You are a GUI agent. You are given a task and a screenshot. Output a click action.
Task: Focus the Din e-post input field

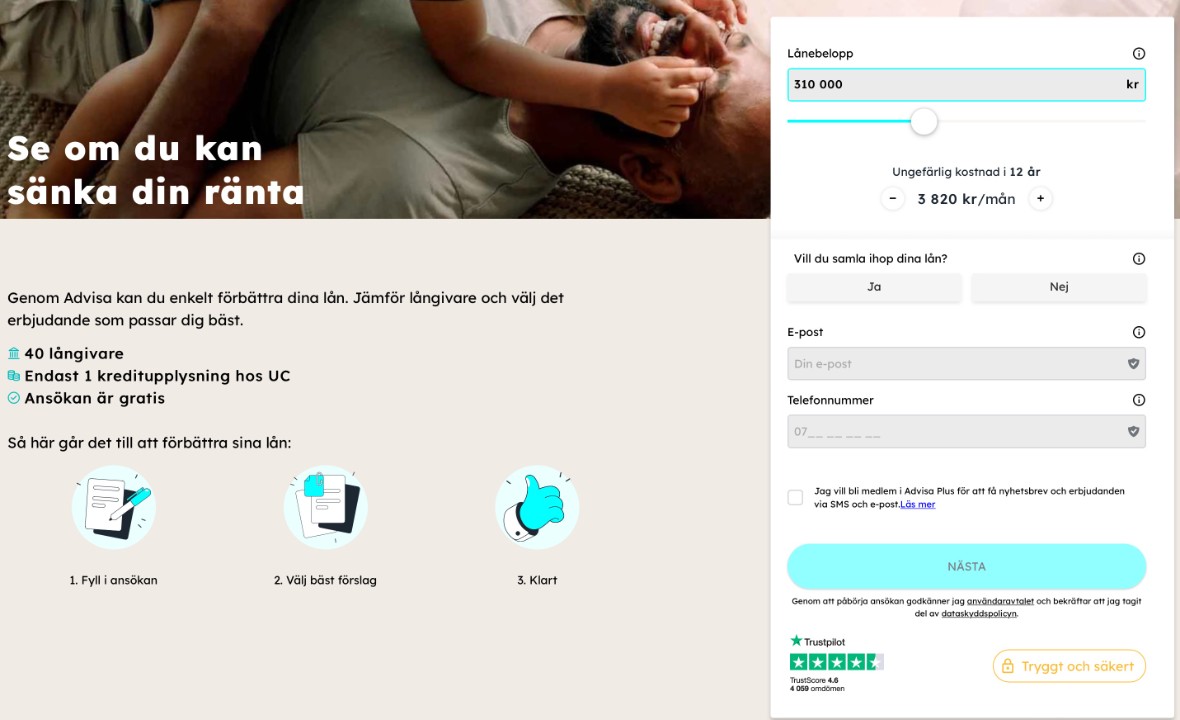[966, 363]
